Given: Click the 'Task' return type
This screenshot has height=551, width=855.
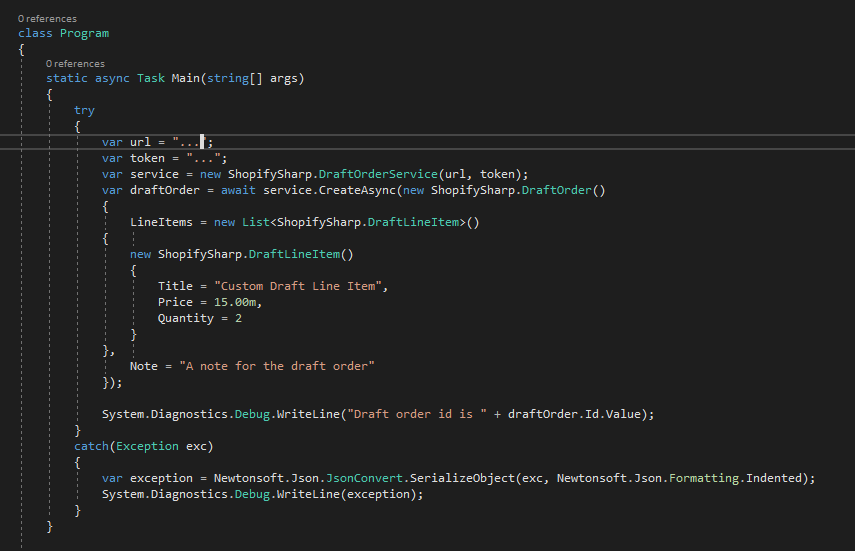Looking at the screenshot, I should pyautogui.click(x=151, y=78).
